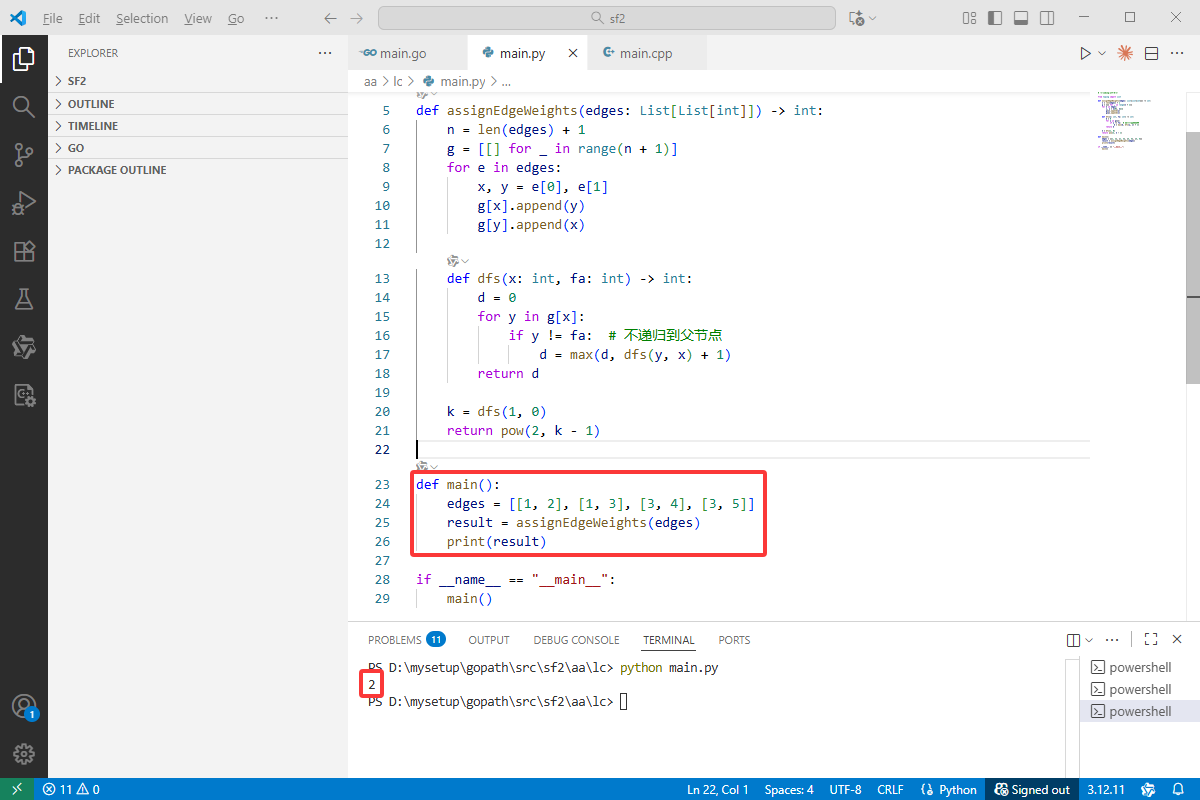
Task: Click the Split Editor icon
Action: click(1151, 53)
